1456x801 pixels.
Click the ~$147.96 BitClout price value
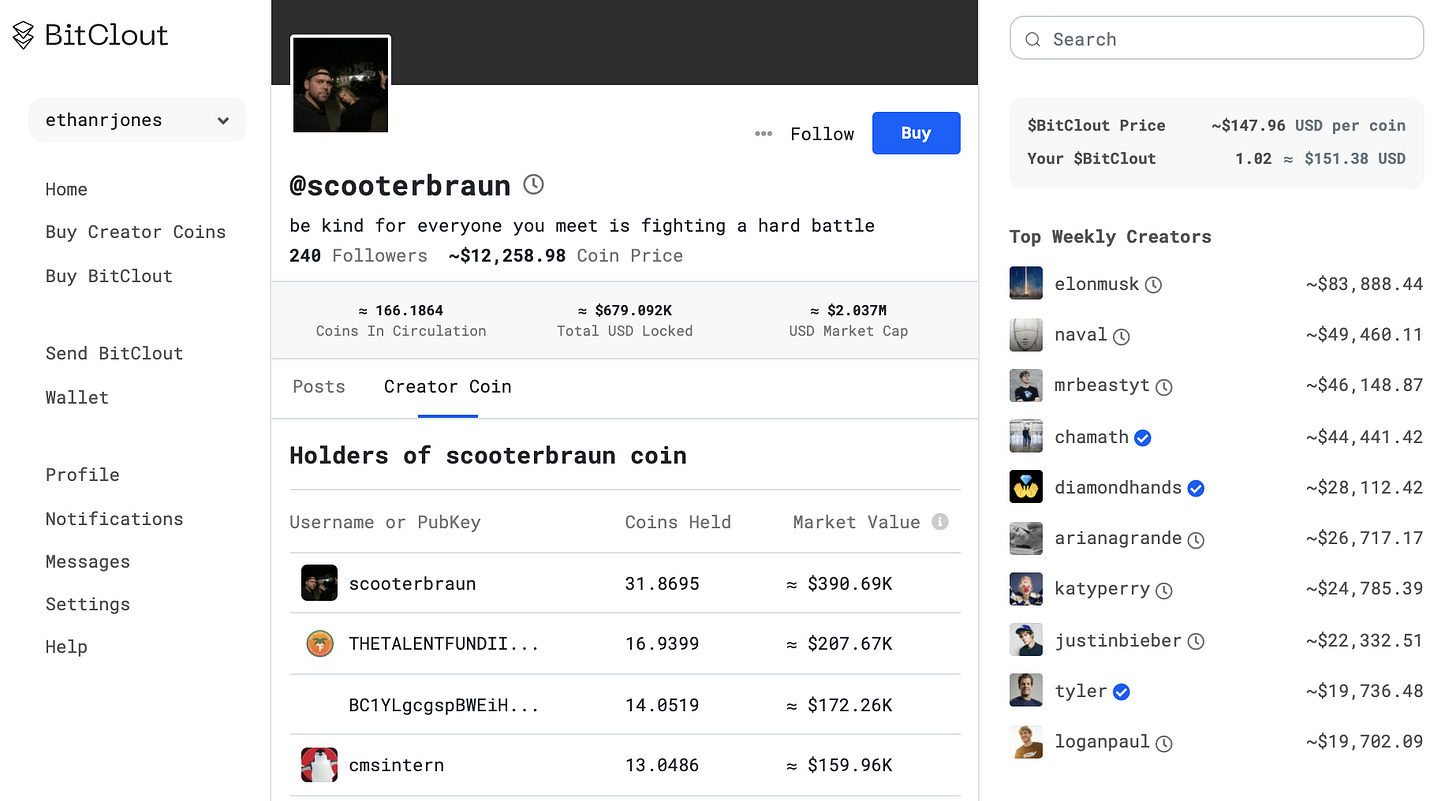(1248, 126)
